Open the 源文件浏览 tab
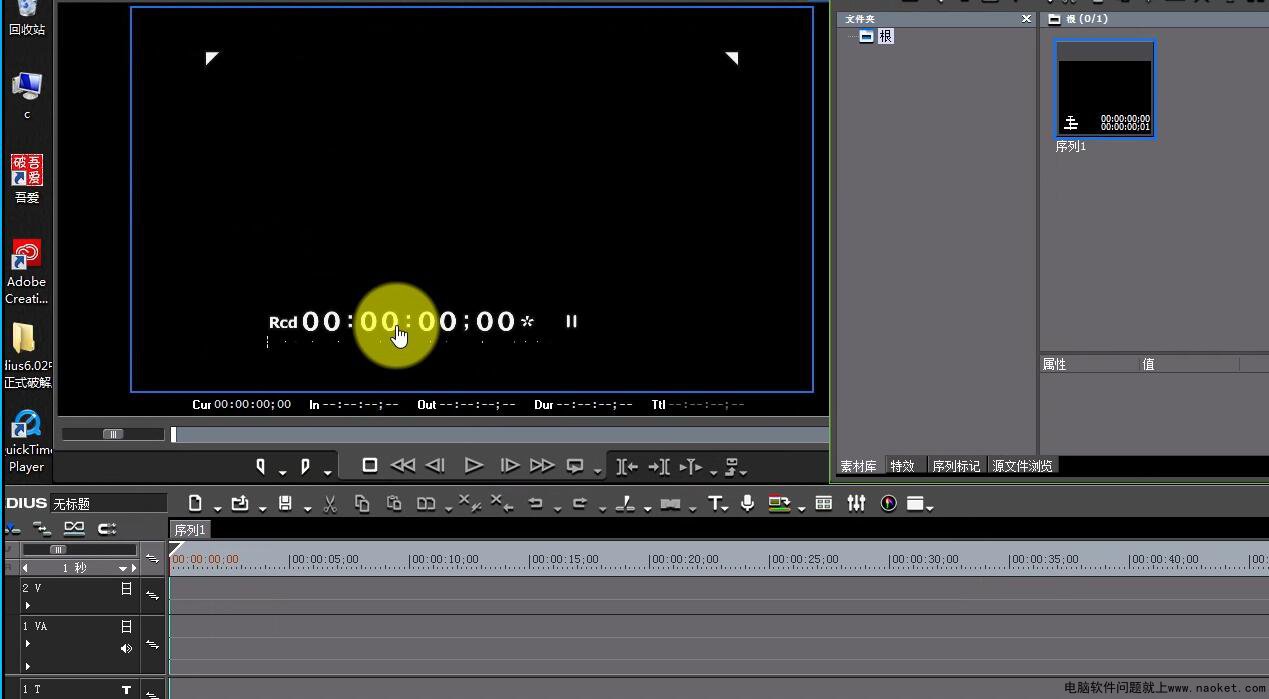 (1022, 466)
